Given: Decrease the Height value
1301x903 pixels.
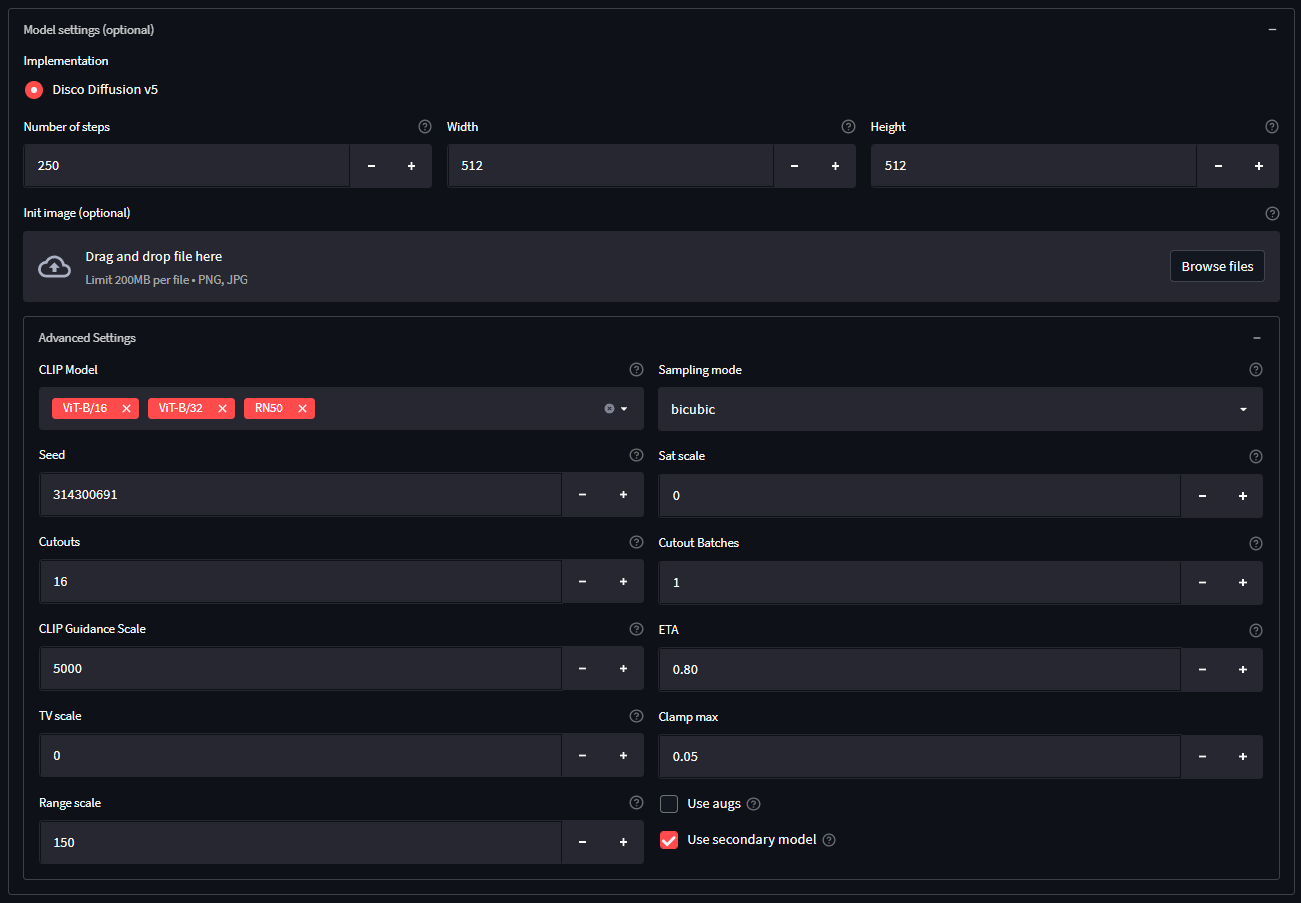Looking at the screenshot, I should [x=1218, y=166].
